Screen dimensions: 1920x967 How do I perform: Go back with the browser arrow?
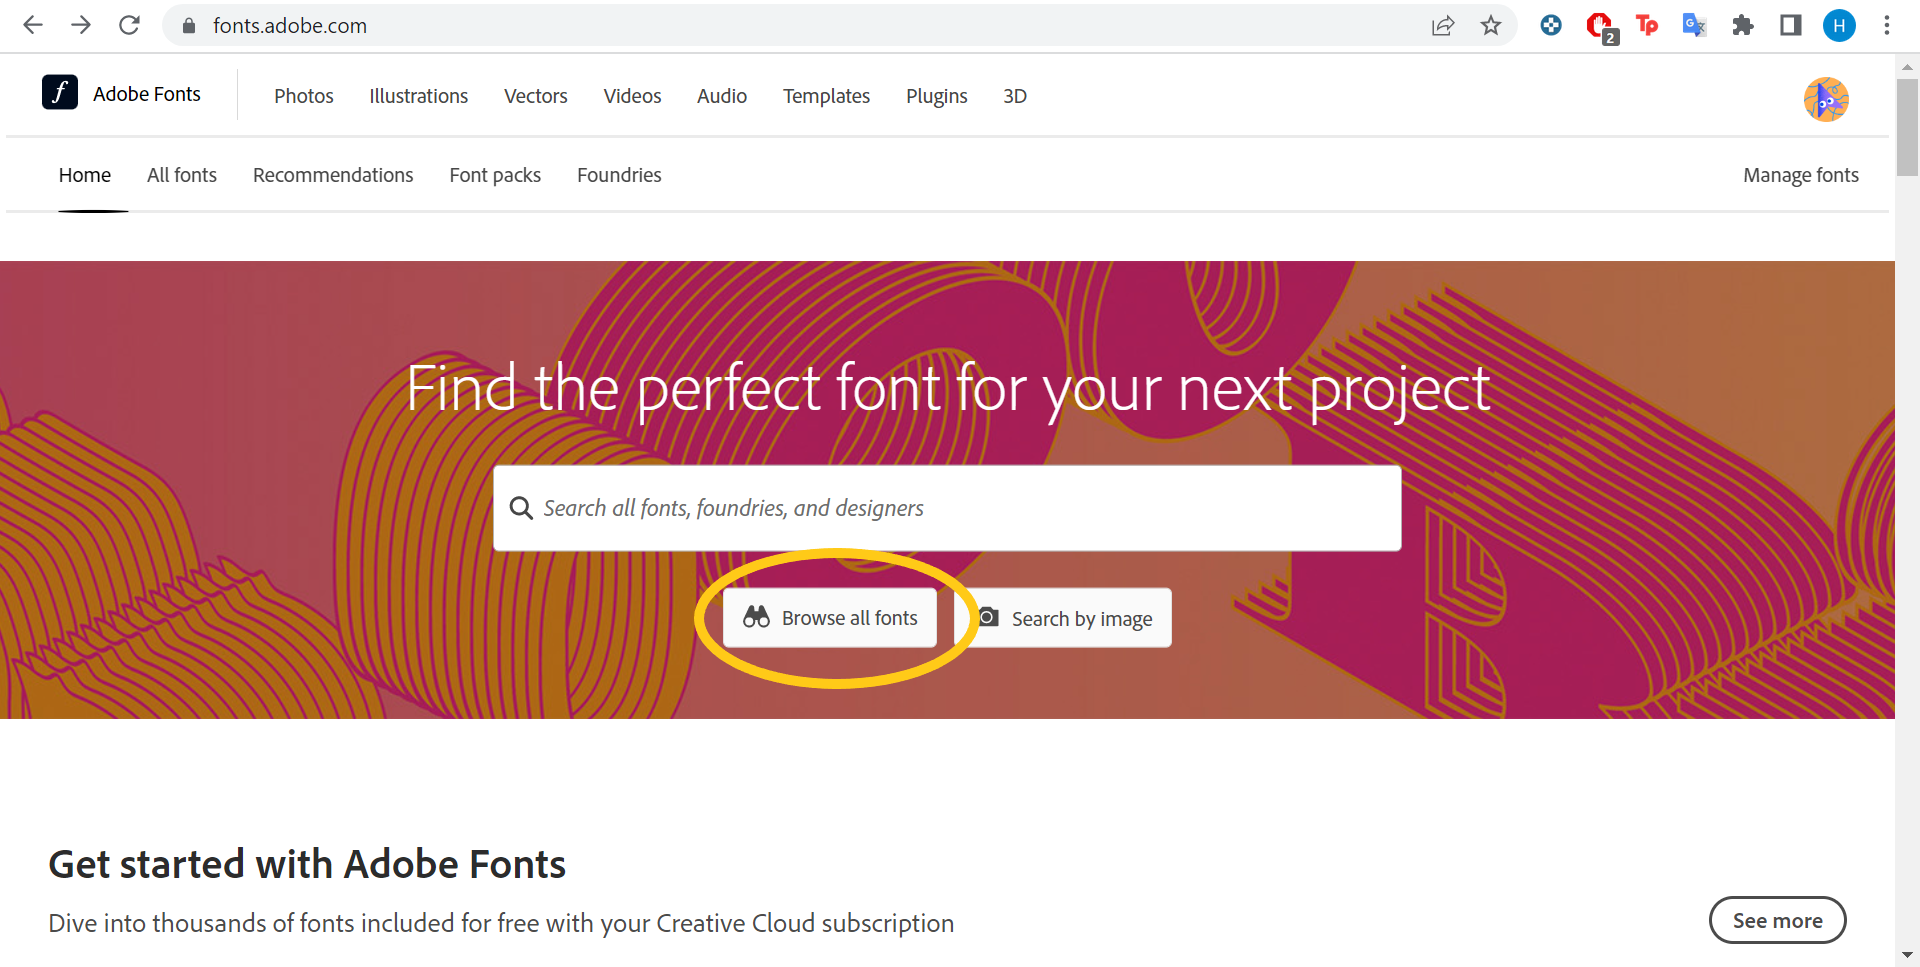33,25
